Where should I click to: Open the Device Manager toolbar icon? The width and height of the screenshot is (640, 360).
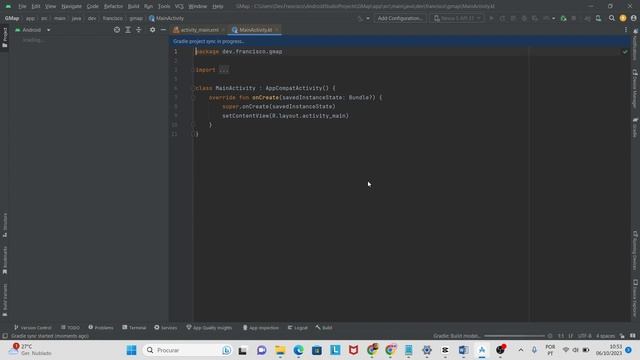[x=598, y=18]
